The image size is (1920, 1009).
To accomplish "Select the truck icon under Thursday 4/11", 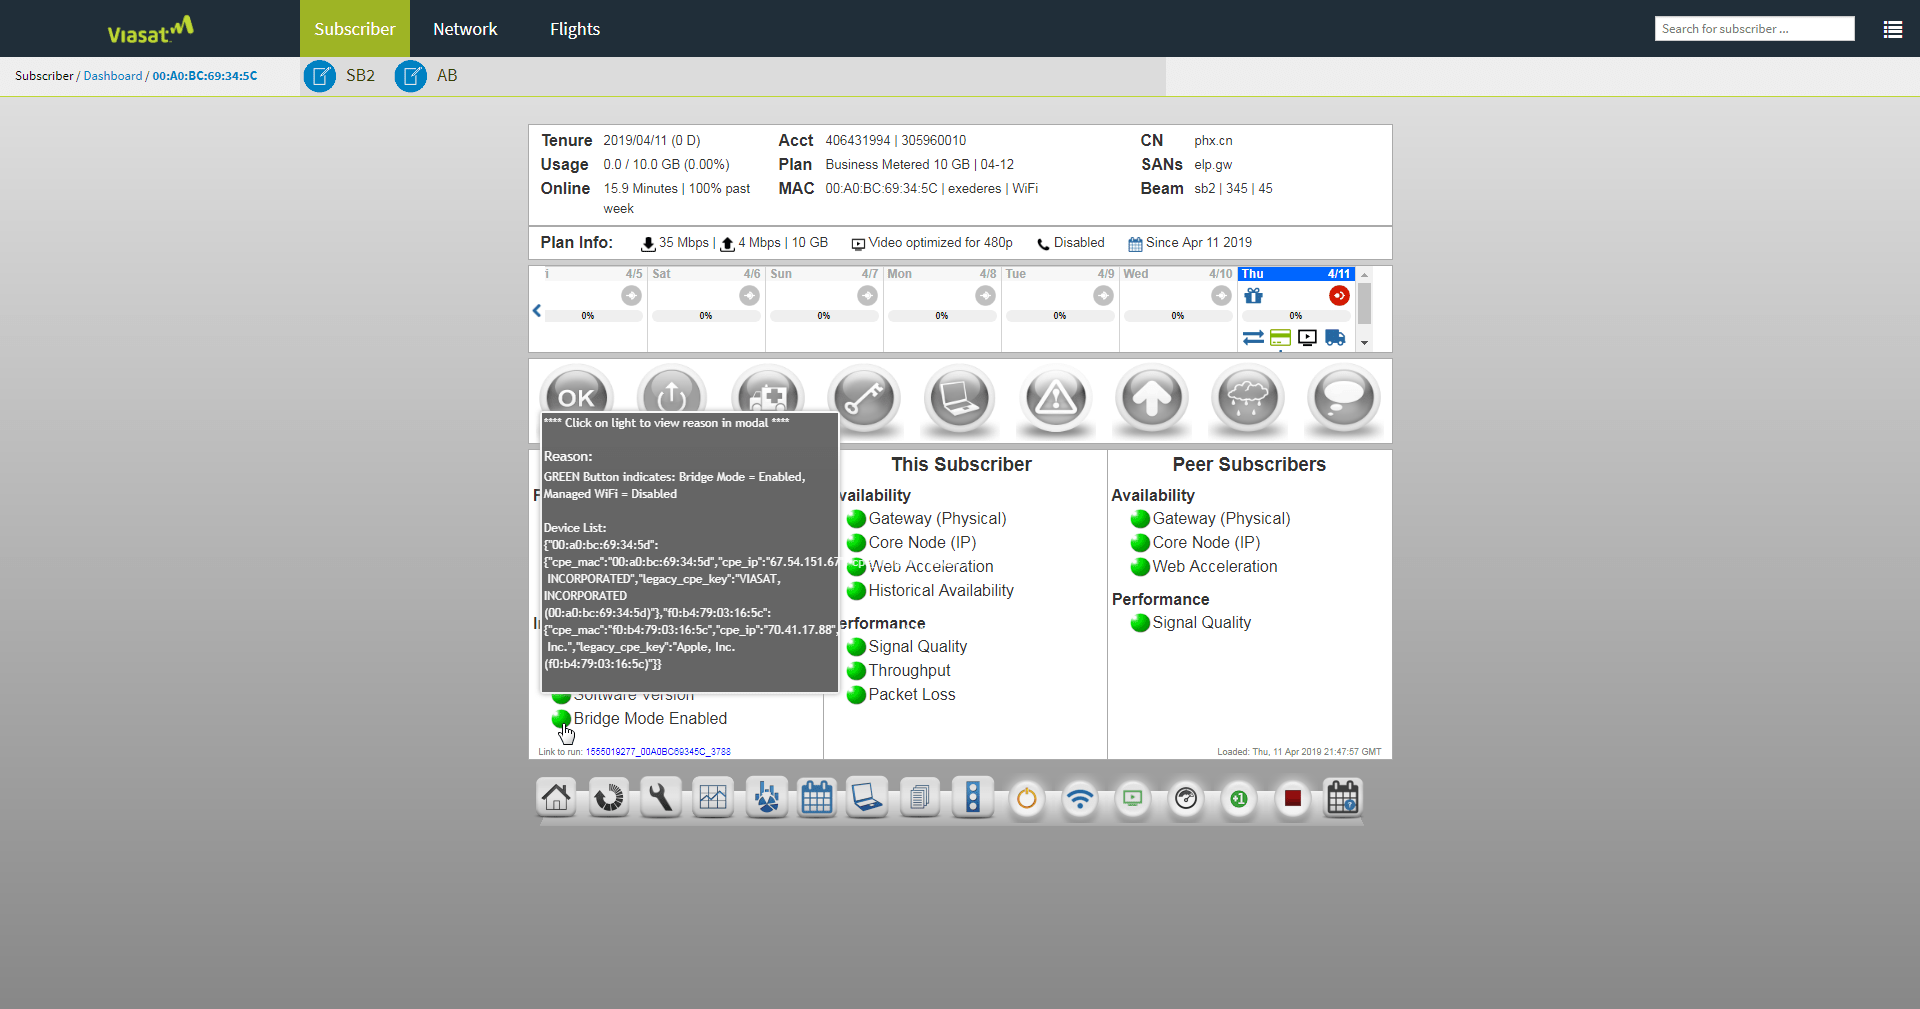I will click(1337, 338).
